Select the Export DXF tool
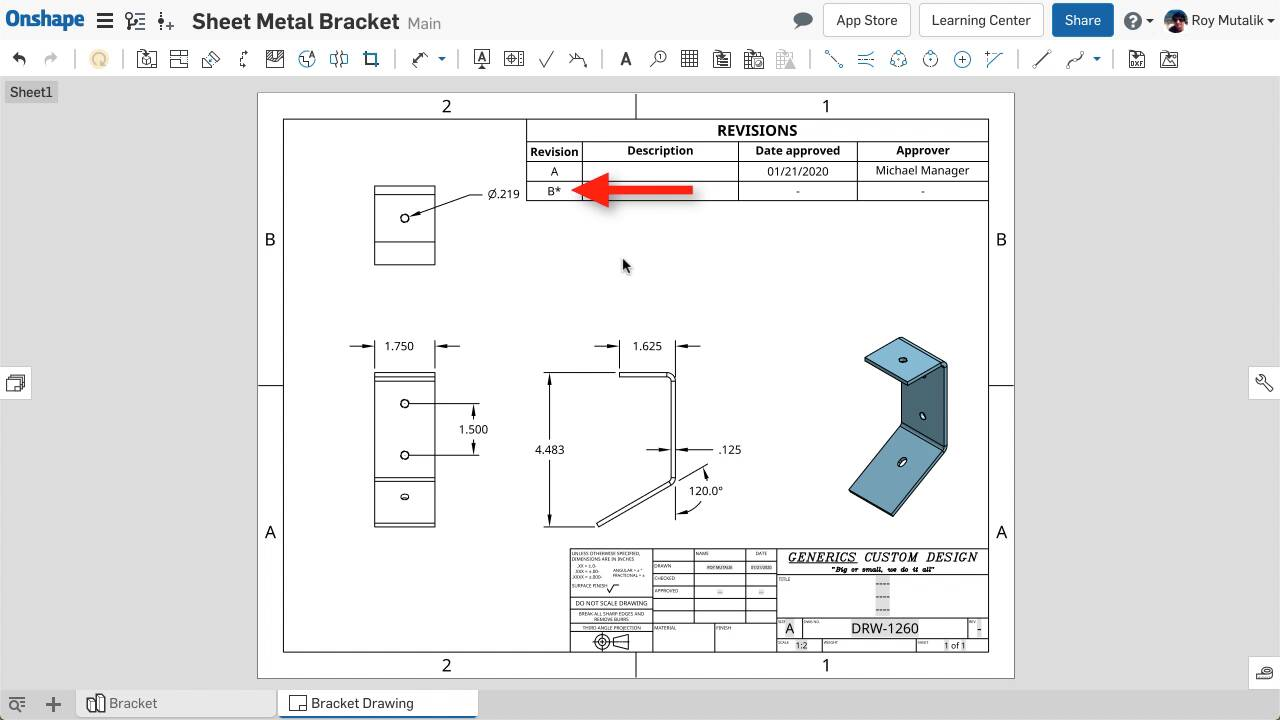 click(1136, 59)
